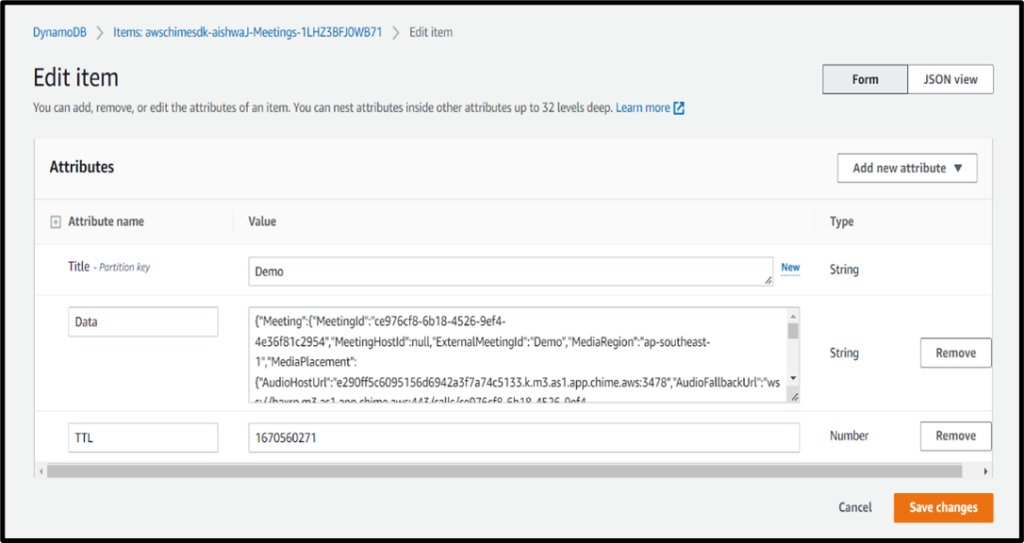Click the external link icon beside Learn more
The image size is (1024, 543).
[x=679, y=108]
